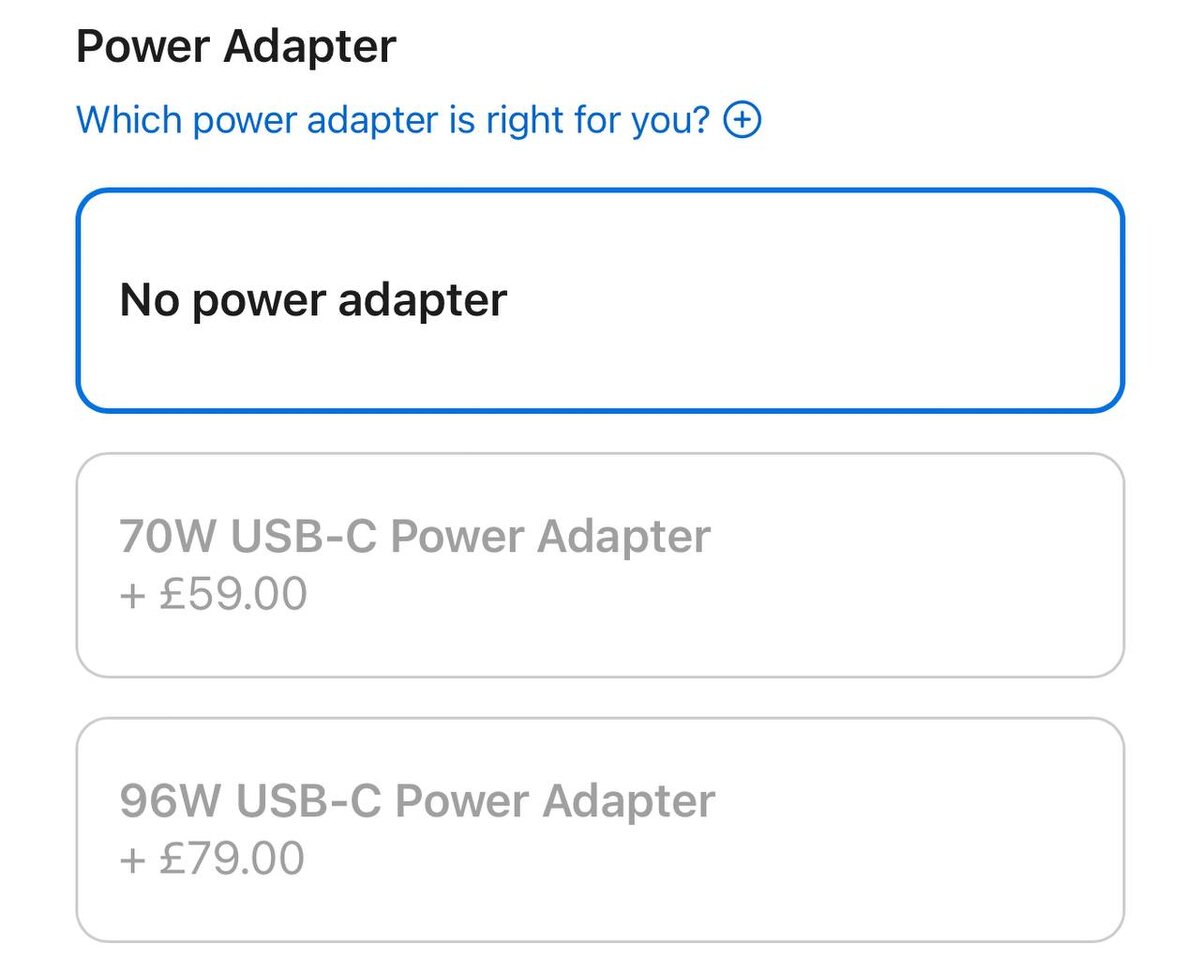Click the plus circle icon beside the link
This screenshot has height=974, width=1200.
pyautogui.click(x=742, y=121)
